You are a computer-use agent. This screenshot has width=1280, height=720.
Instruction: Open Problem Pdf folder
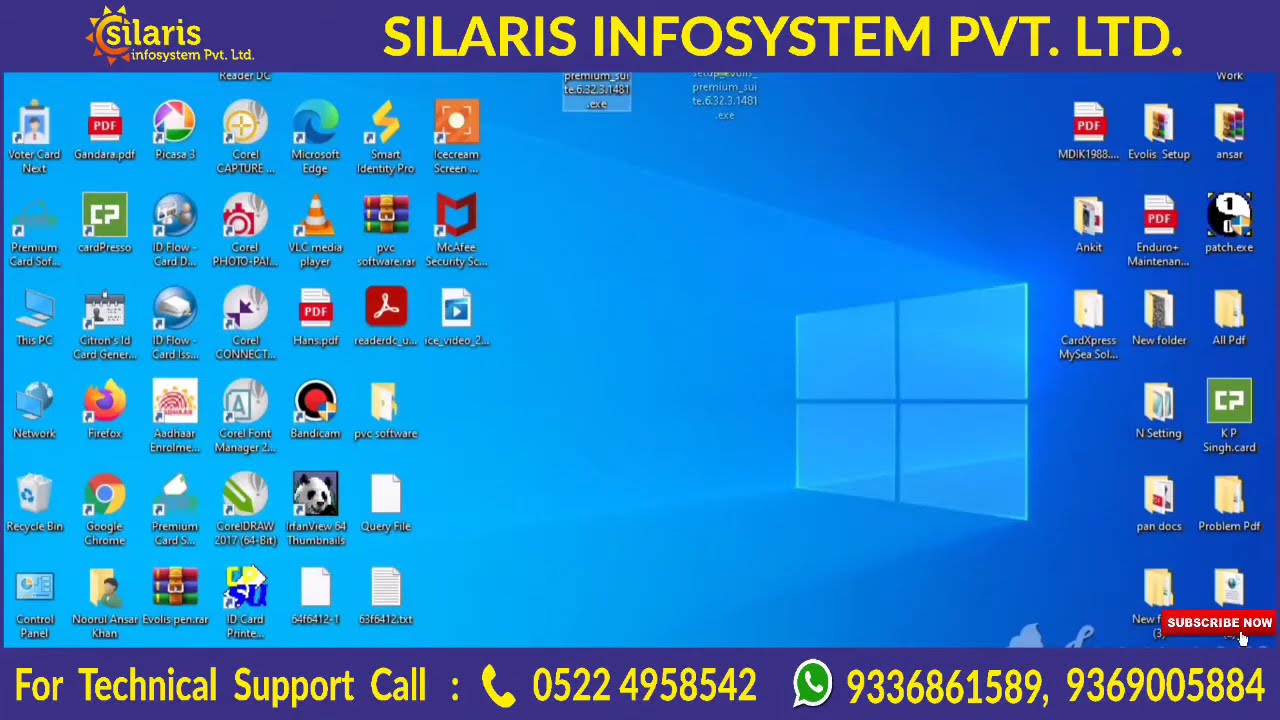click(1229, 502)
